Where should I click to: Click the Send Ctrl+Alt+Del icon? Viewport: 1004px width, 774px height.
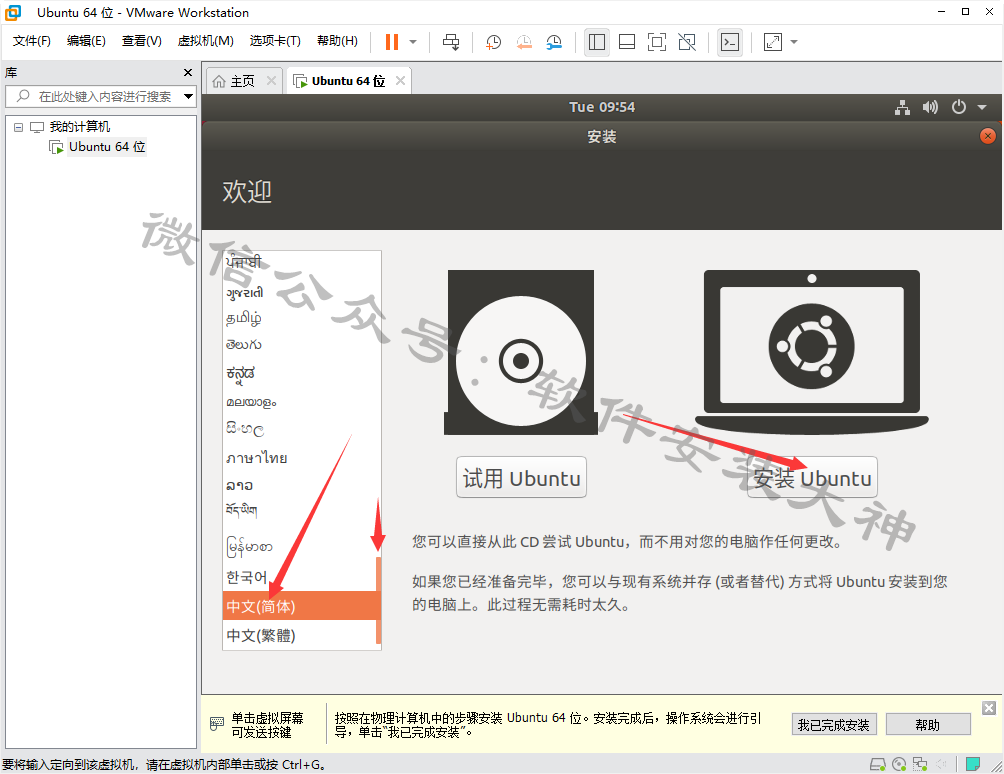(451, 42)
